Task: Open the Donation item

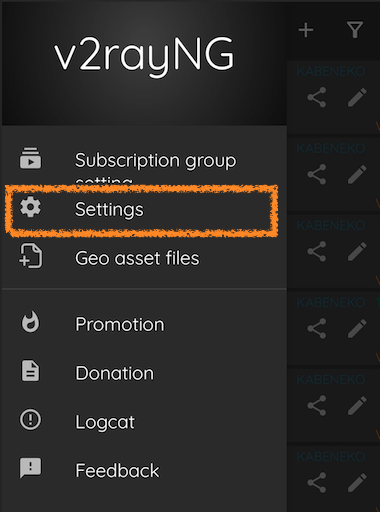Action: [144, 373]
